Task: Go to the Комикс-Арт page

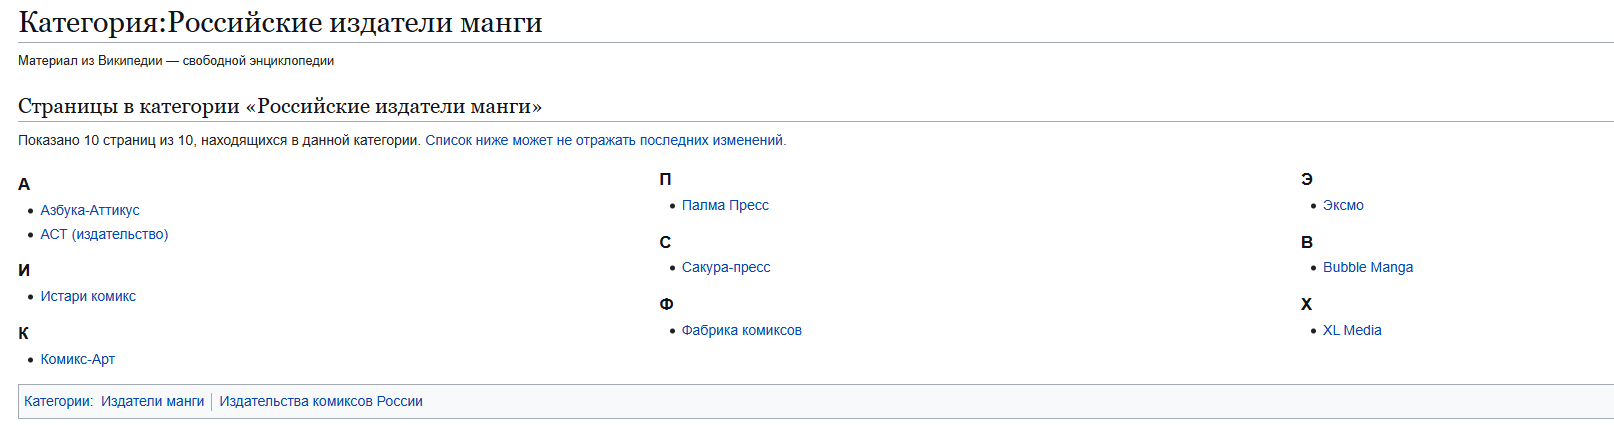Action: pyautogui.click(x=78, y=359)
